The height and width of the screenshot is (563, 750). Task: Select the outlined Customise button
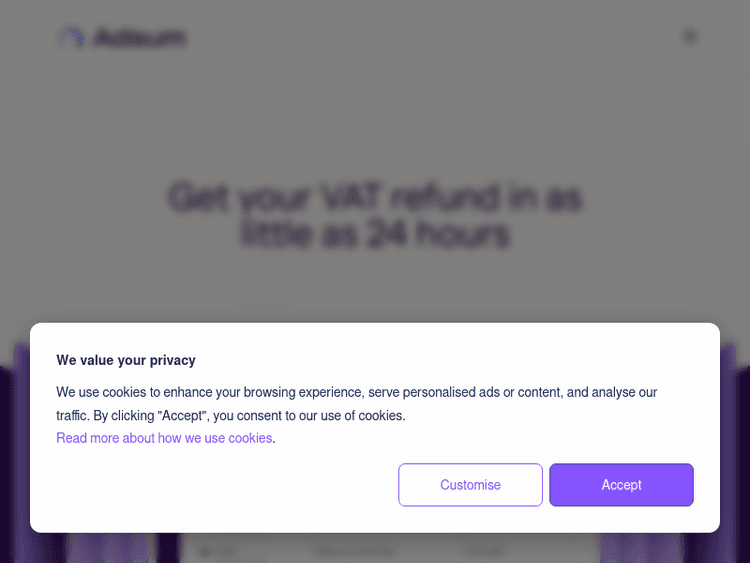point(470,485)
